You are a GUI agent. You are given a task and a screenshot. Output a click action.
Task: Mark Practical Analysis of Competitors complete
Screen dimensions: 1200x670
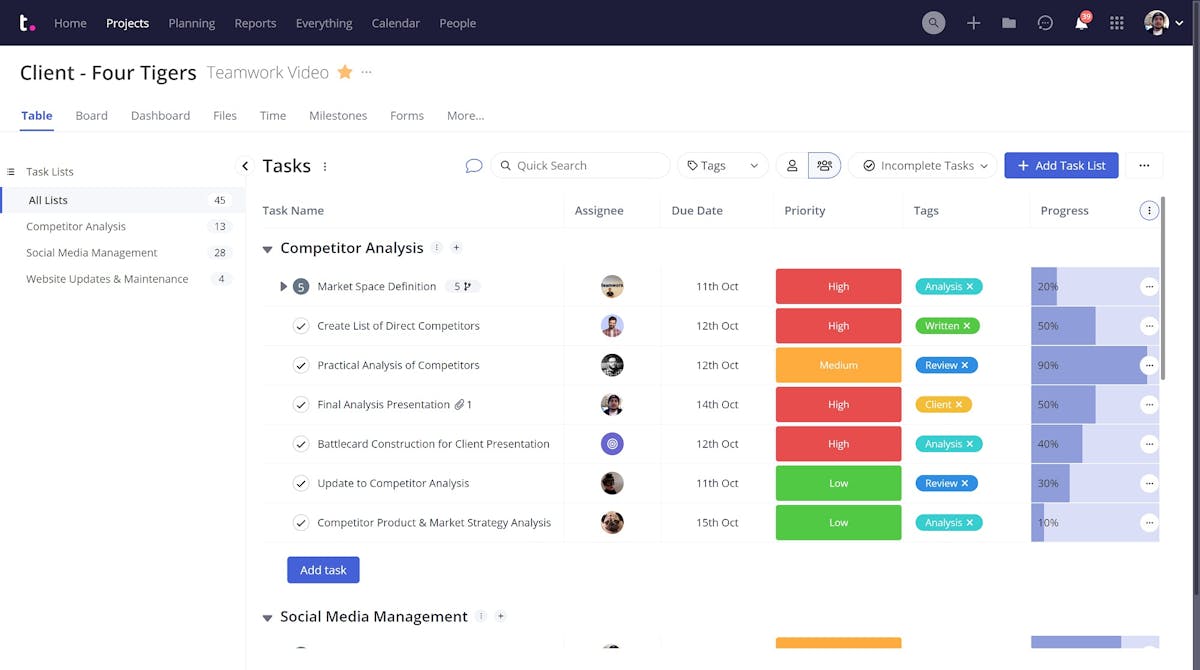tap(300, 365)
